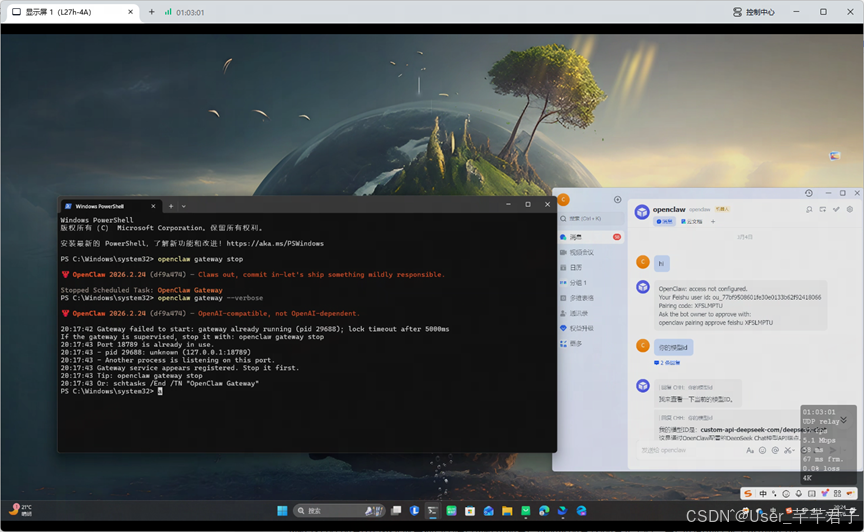Open emoji face on IME toolbar

point(786,493)
